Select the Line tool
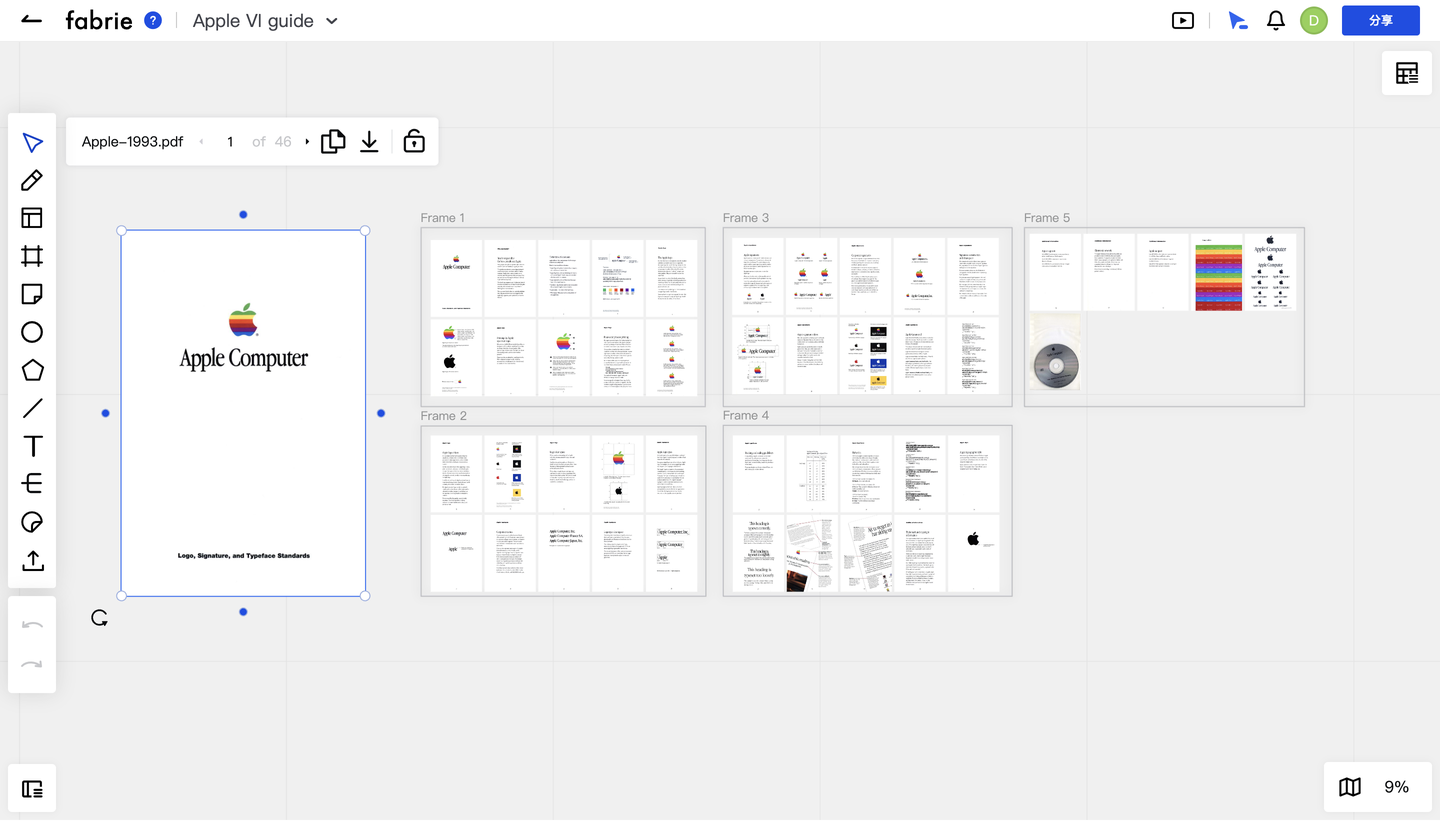Image resolution: width=1440 pixels, height=821 pixels. tap(32, 408)
